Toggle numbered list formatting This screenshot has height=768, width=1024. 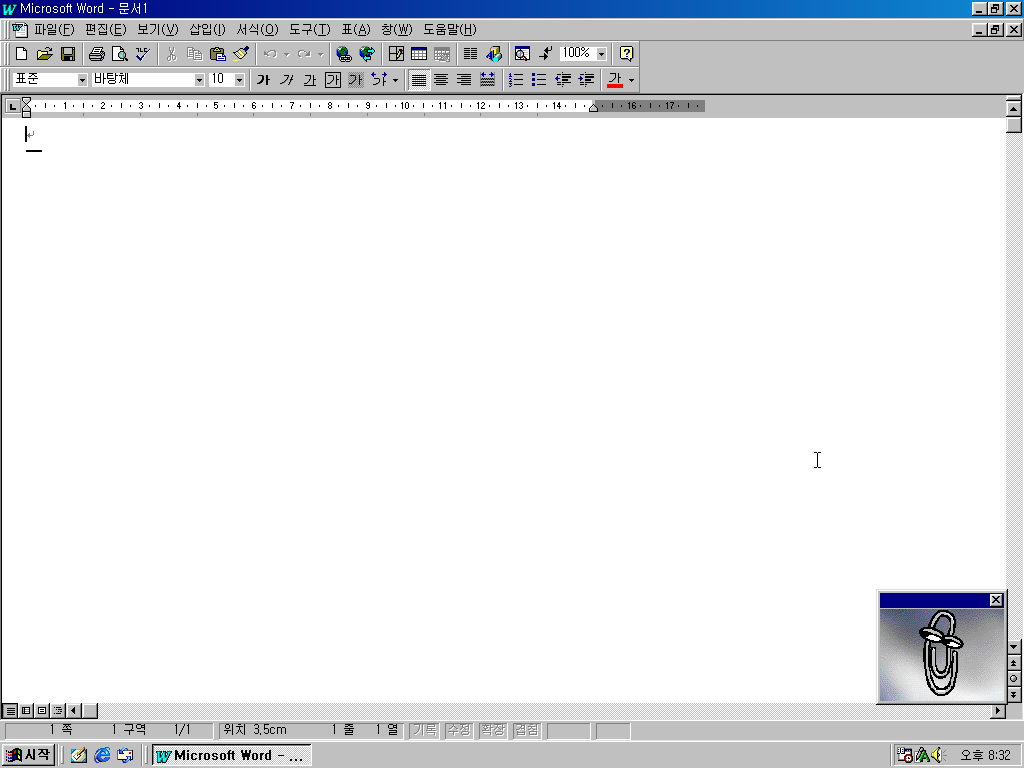coord(516,80)
